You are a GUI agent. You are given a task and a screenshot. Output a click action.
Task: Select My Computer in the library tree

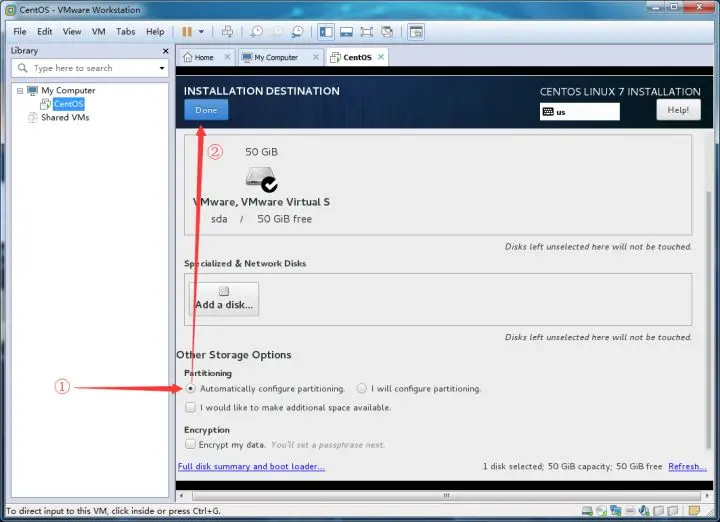click(x=68, y=90)
